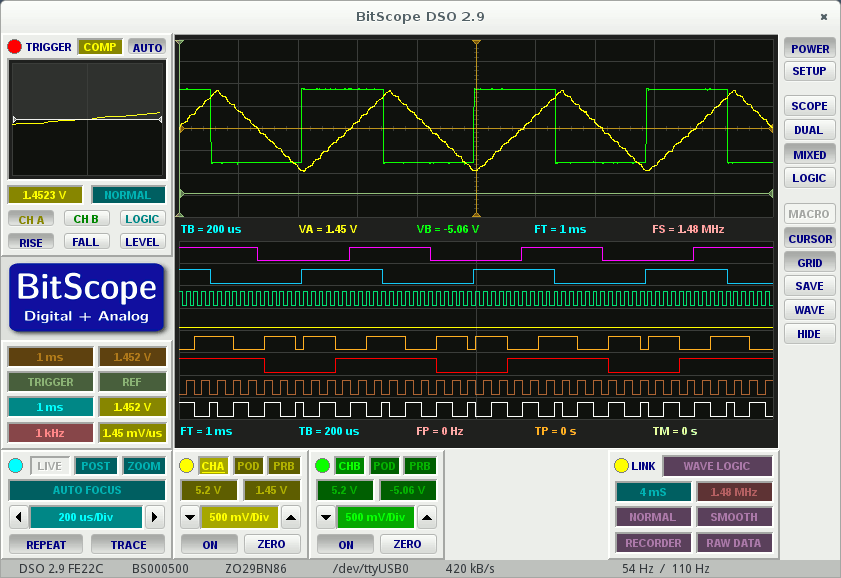841x578 pixels.
Task: Open Channel B range dropdown arrow
Action: pos(325,517)
